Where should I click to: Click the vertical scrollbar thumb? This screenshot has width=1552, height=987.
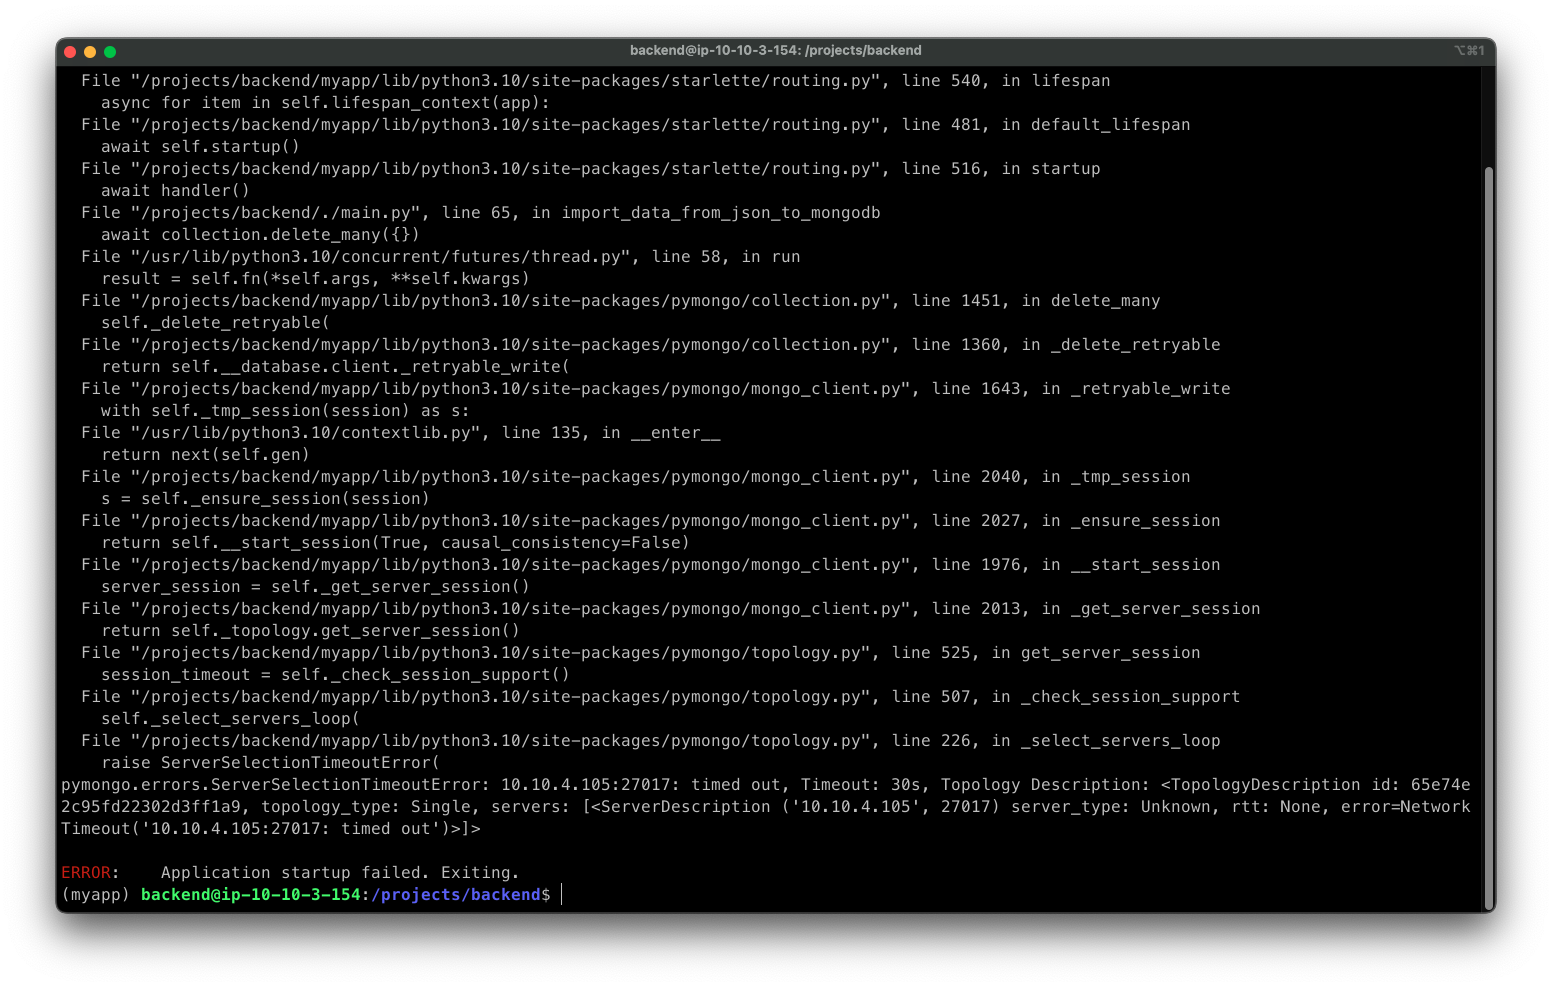[1488, 530]
